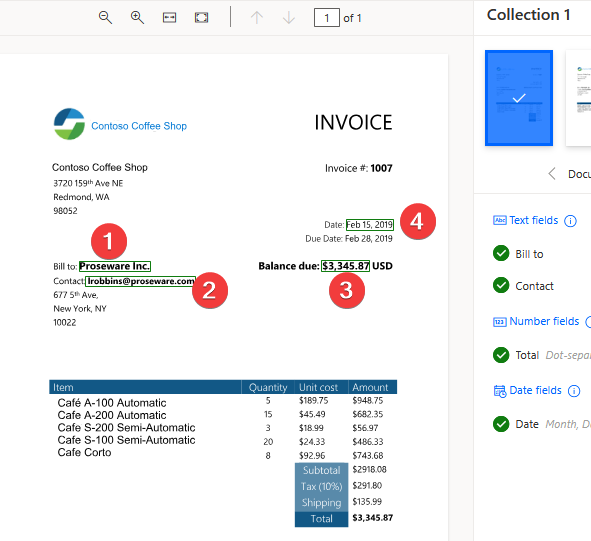Viewport: 591px width, 541px height.
Task: Click the Collection 1 title
Action: pyautogui.click(x=528, y=15)
